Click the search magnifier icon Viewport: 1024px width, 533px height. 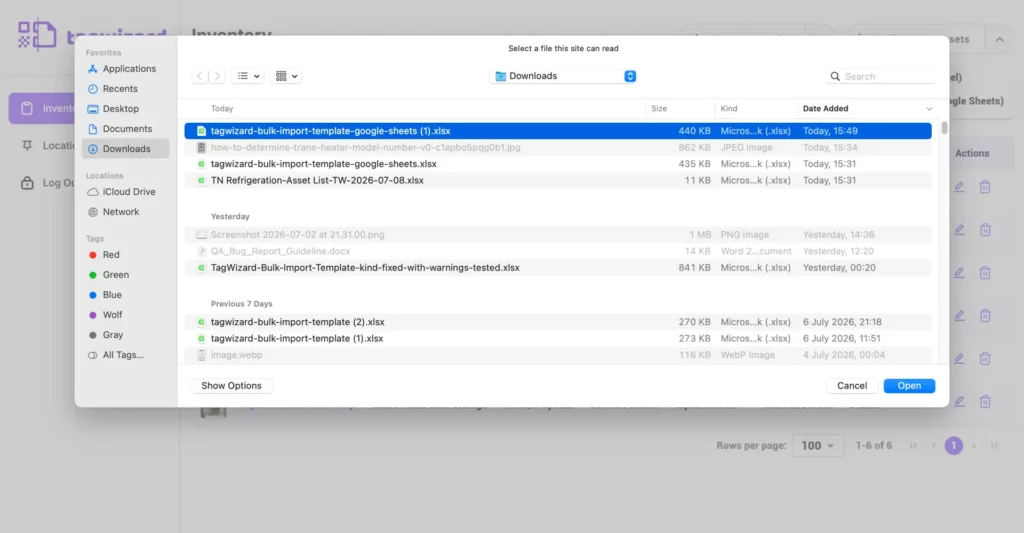(835, 76)
